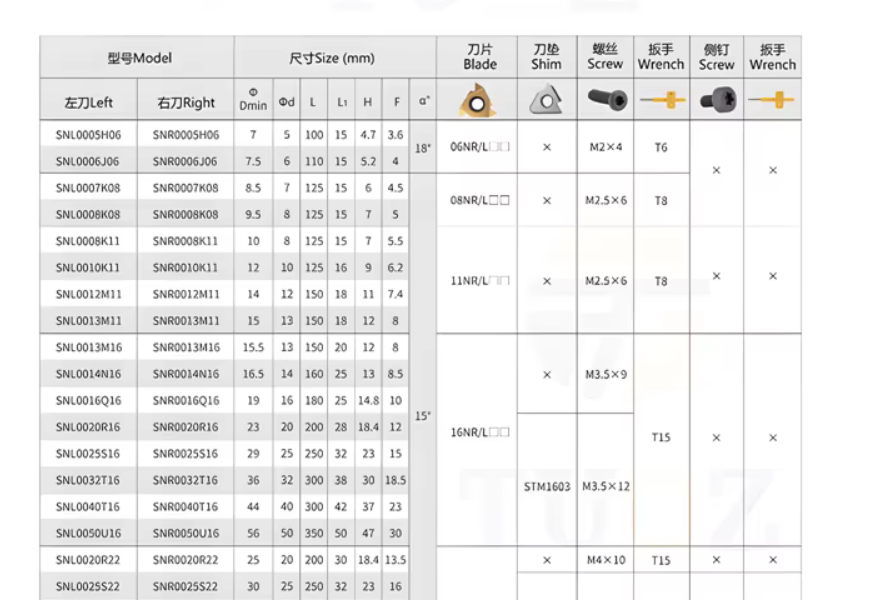The width and height of the screenshot is (886, 600).
Task: Select left model SNL0008K08
Action: coord(88,214)
